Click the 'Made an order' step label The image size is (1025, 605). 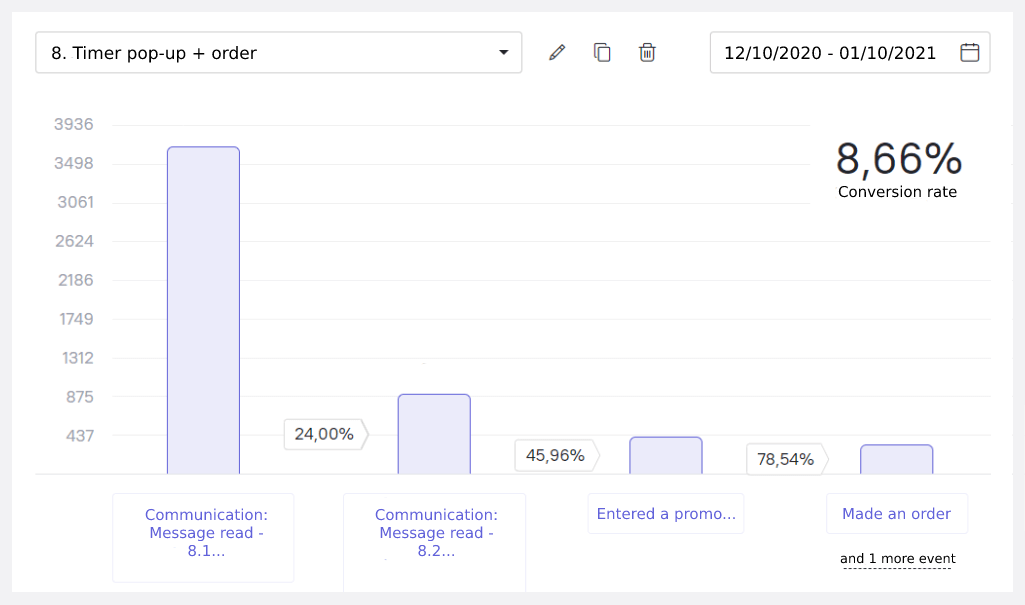pos(896,514)
